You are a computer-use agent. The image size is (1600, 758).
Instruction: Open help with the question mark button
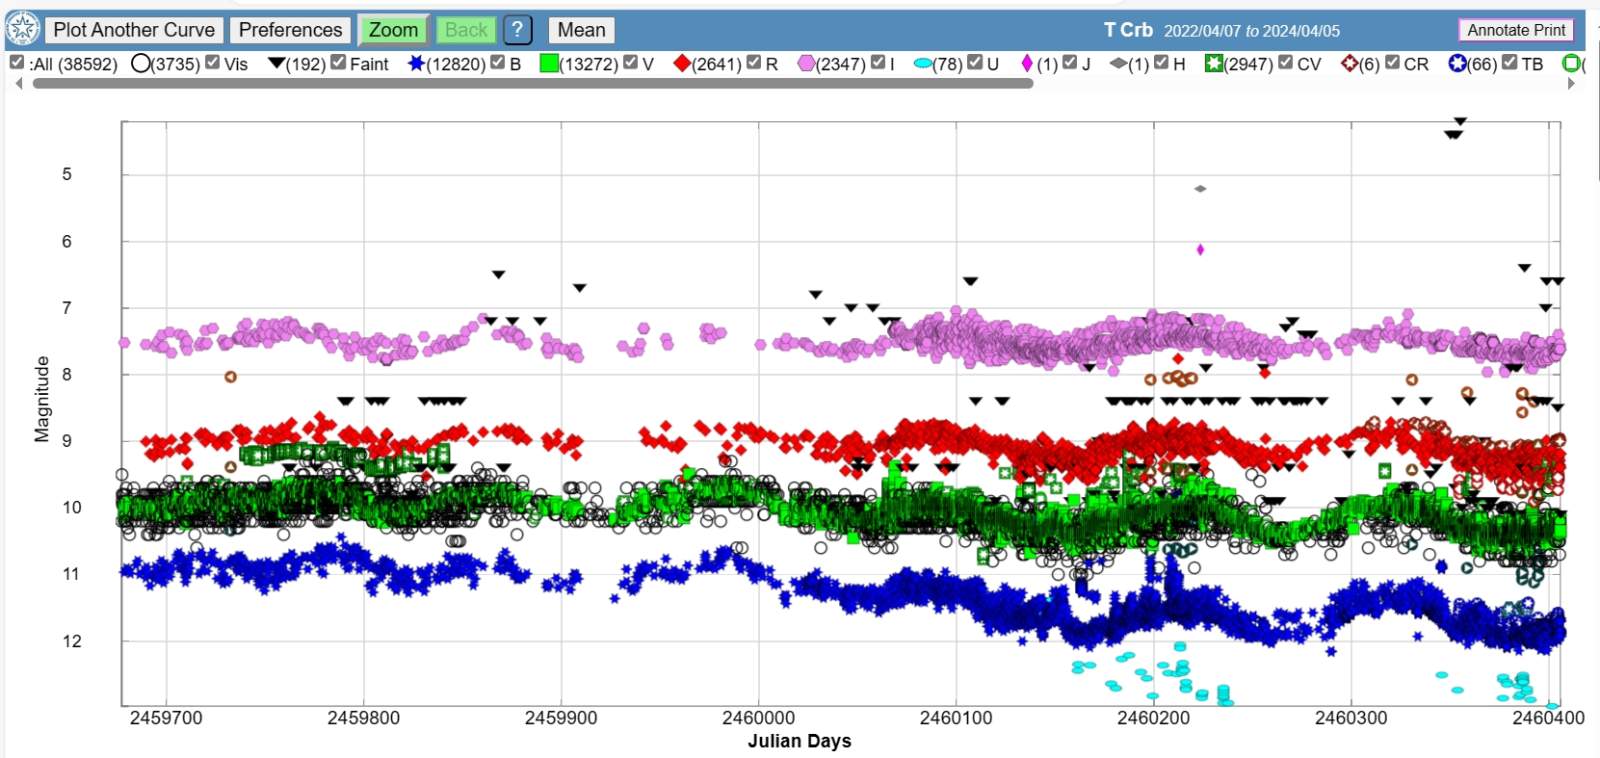coord(517,30)
